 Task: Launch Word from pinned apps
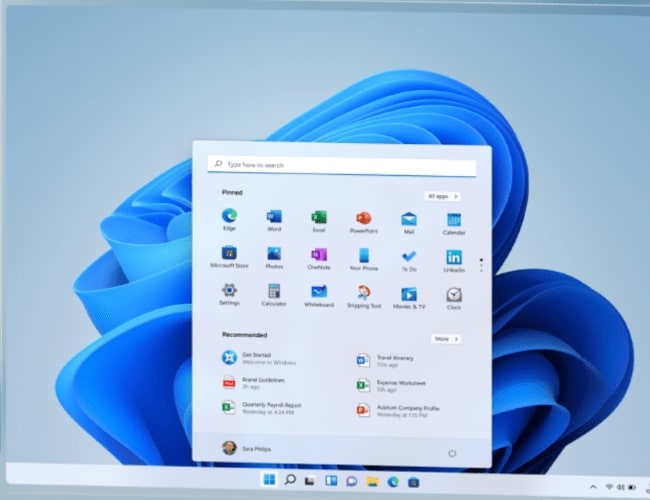pyautogui.click(x=274, y=221)
